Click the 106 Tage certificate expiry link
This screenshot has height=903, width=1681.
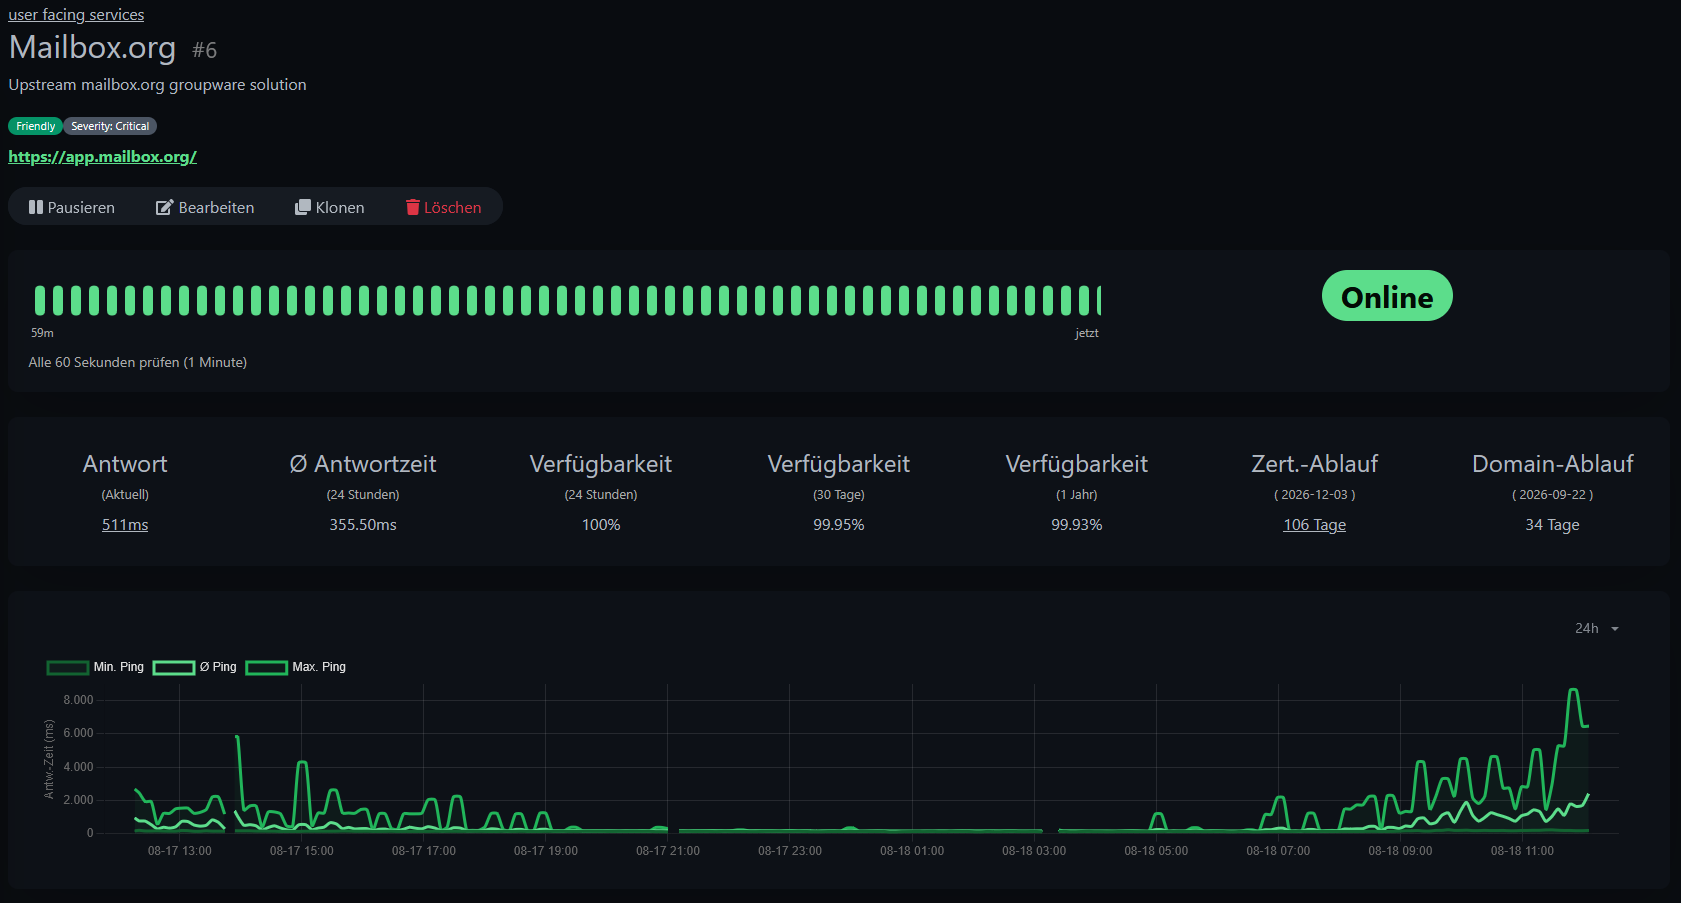1315,525
